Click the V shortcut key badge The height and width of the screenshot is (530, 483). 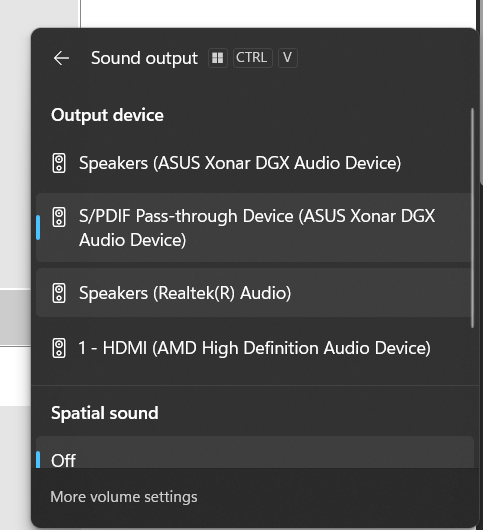coord(288,58)
